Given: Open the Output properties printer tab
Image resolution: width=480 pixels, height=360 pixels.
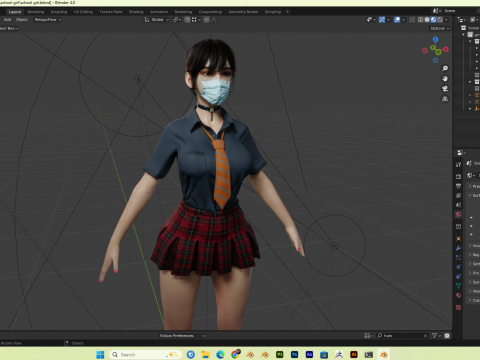Looking at the screenshot, I should pyautogui.click(x=458, y=186).
